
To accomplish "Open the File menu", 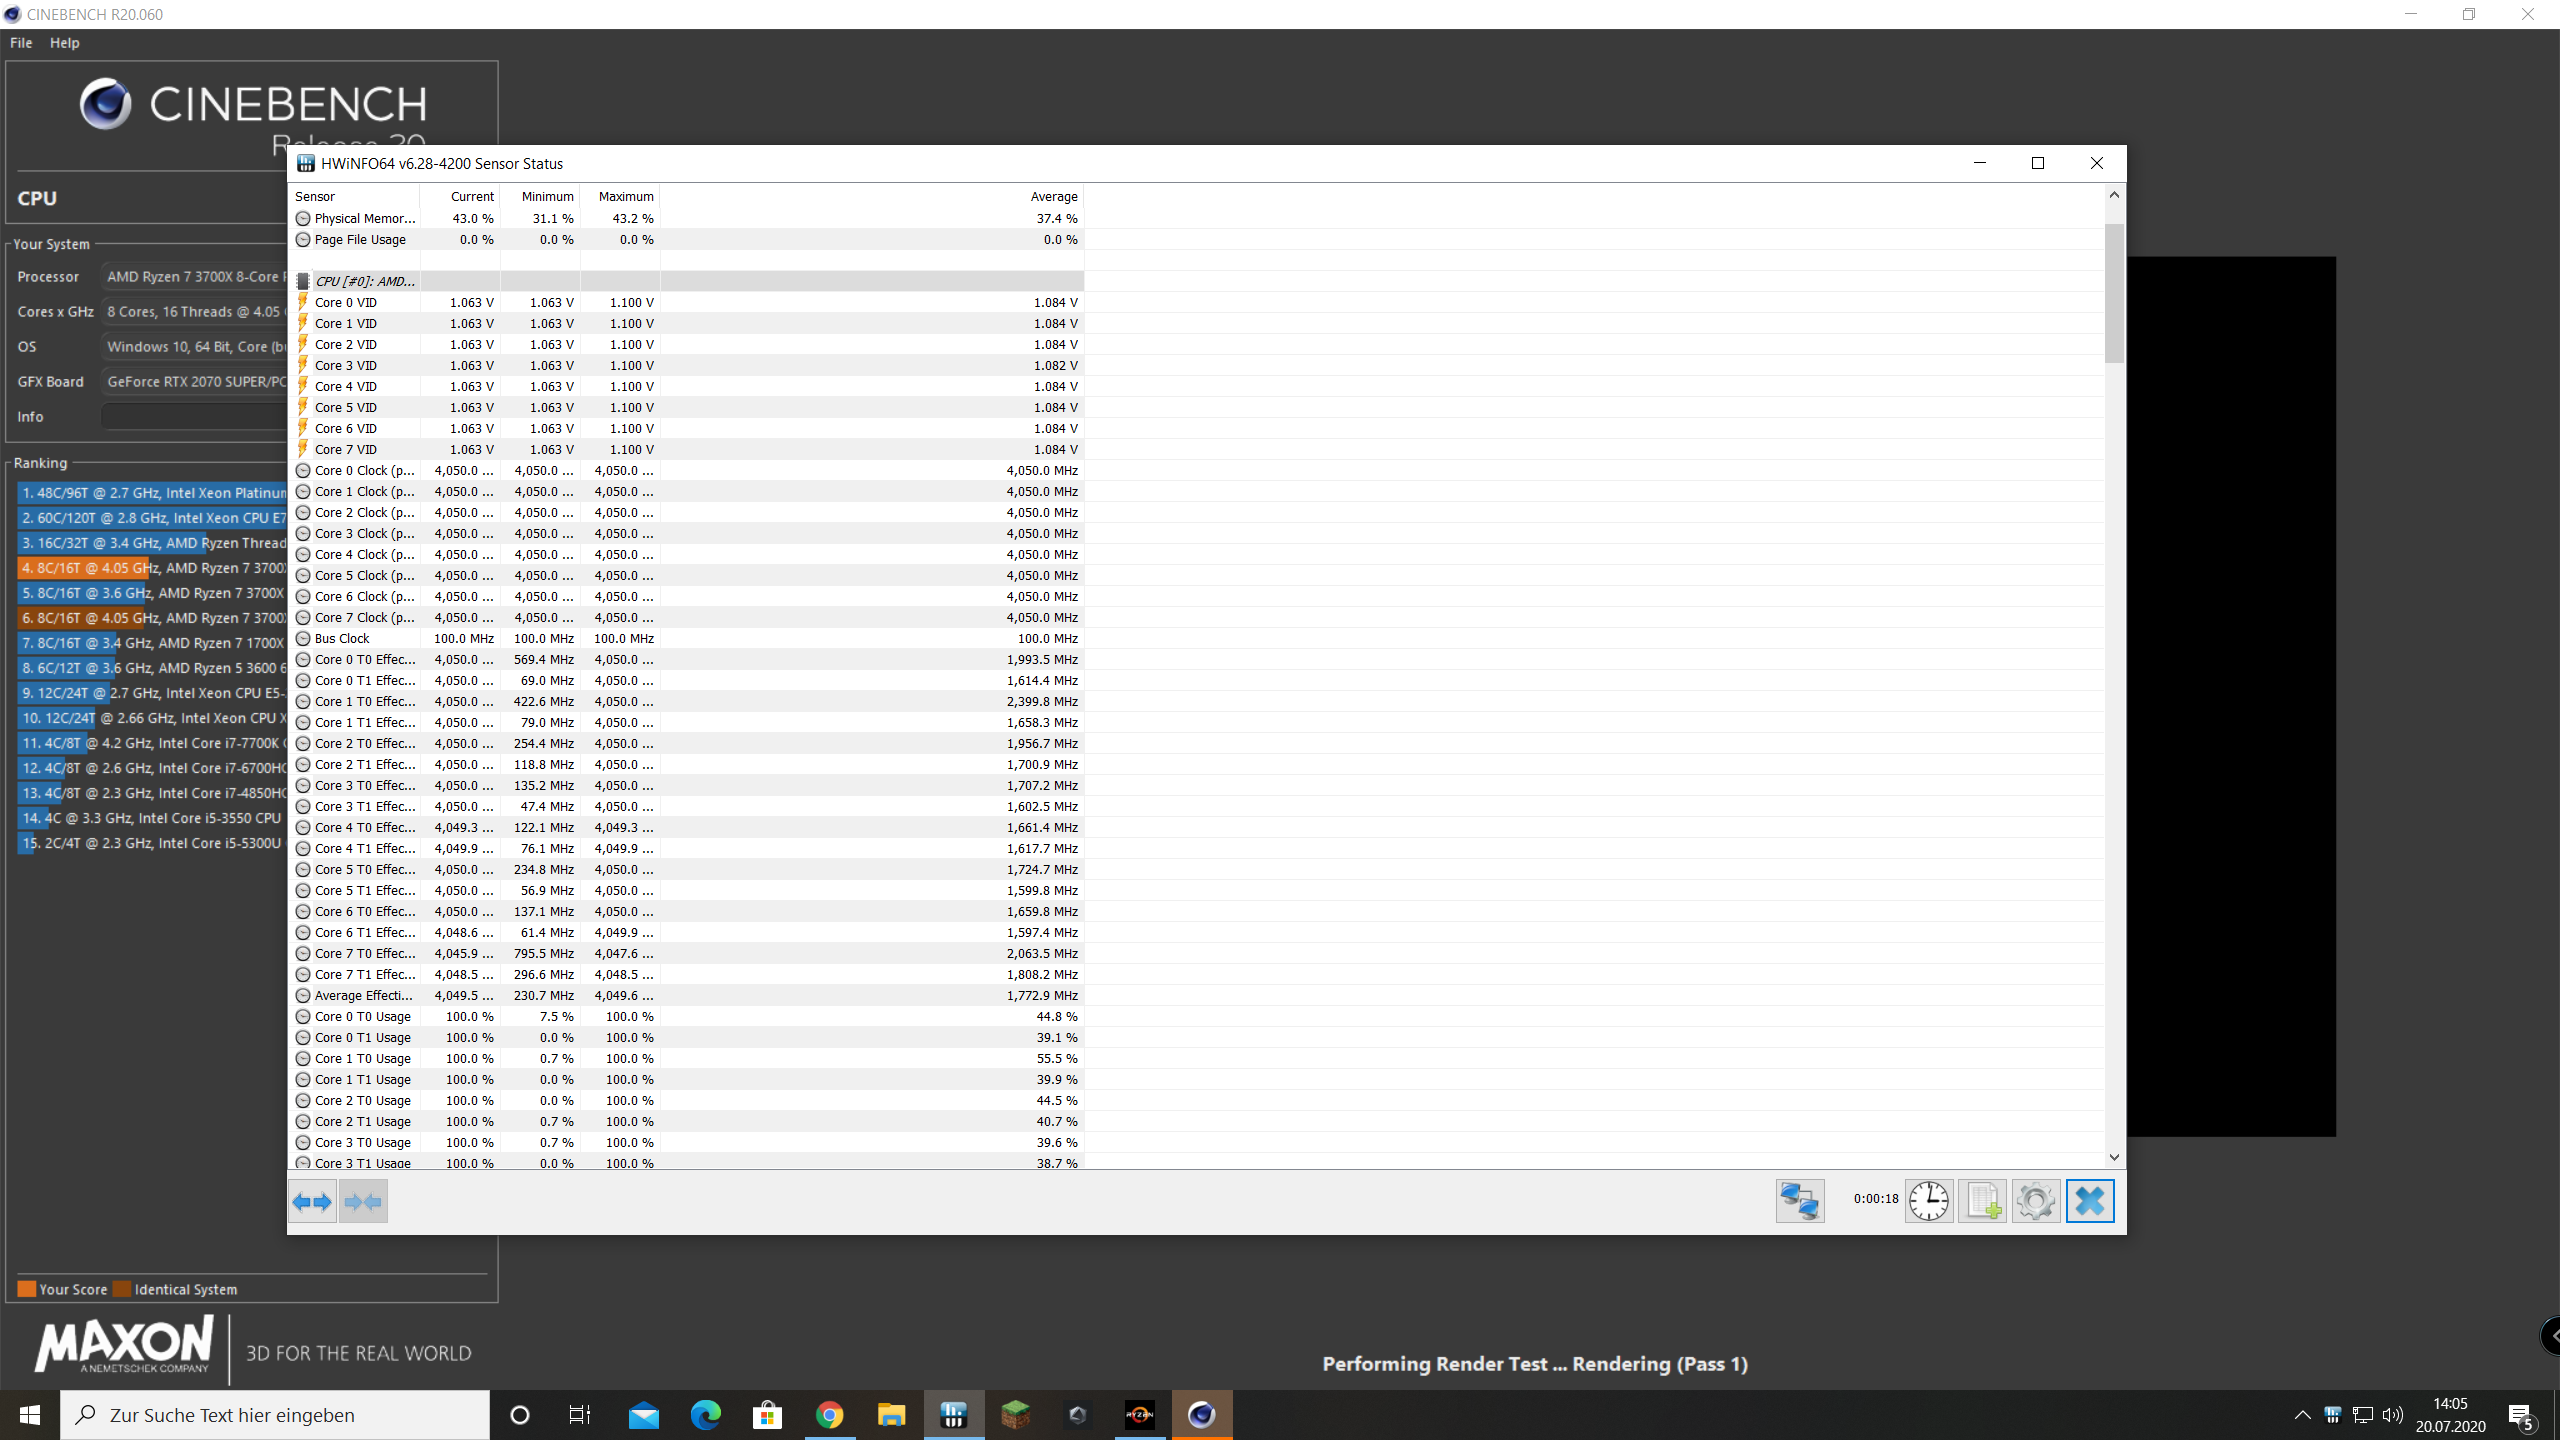I will [21, 43].
